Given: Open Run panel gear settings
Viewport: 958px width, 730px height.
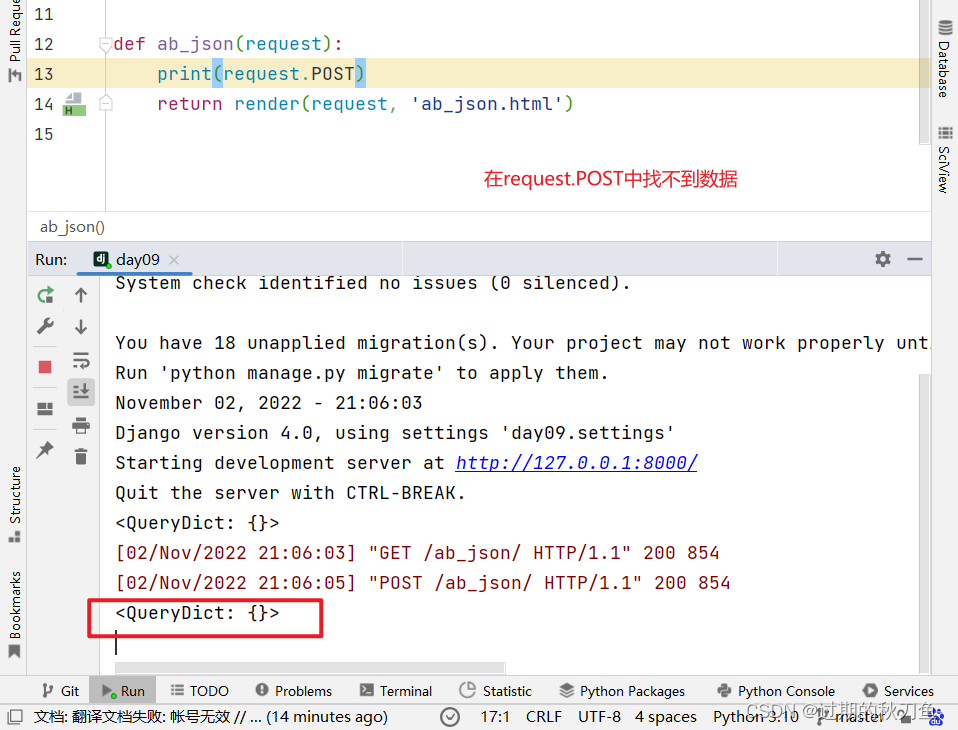Looking at the screenshot, I should (882, 259).
